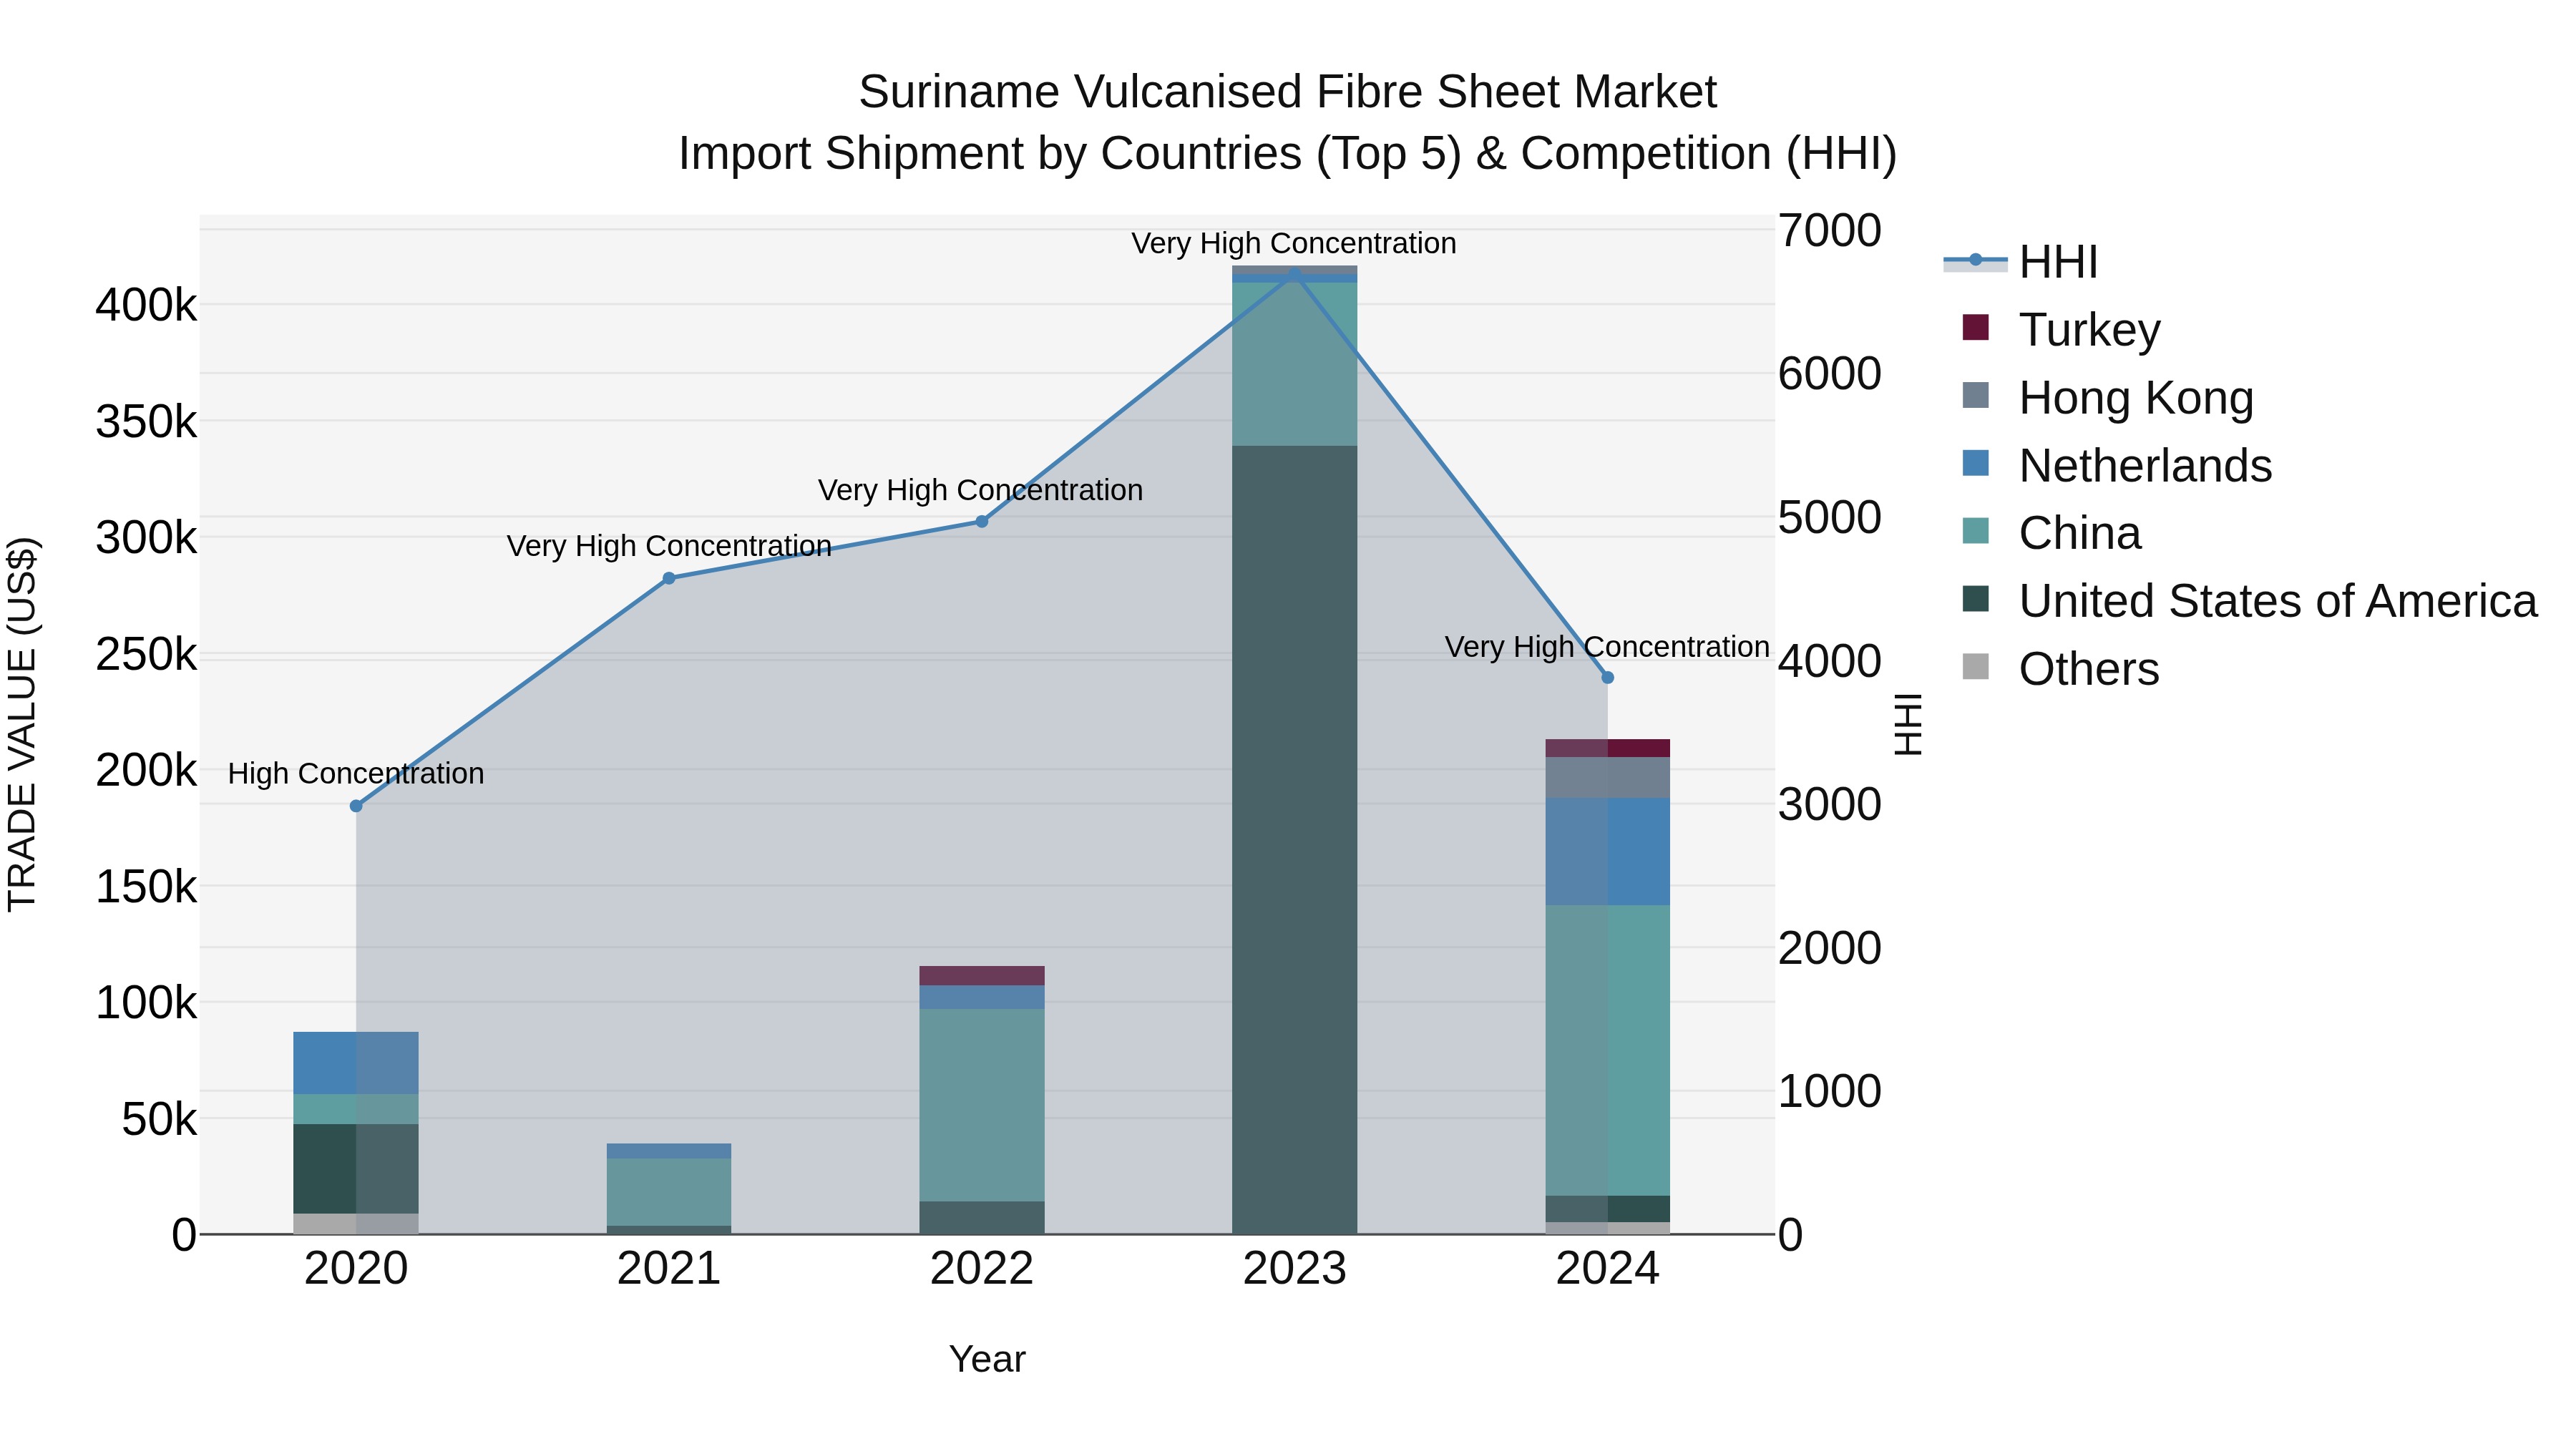Click the 2024 Hong Kong bar segment
The width and height of the screenshot is (2576, 1449).
[x=1608, y=778]
